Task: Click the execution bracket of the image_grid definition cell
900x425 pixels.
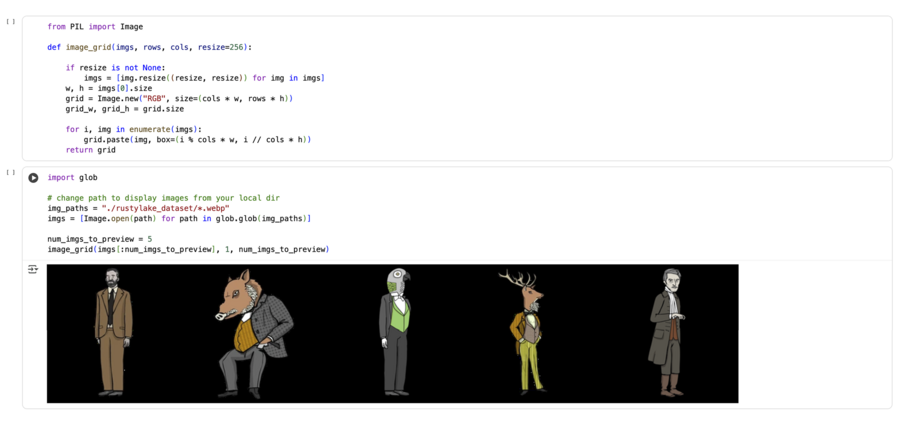Action: (10, 21)
